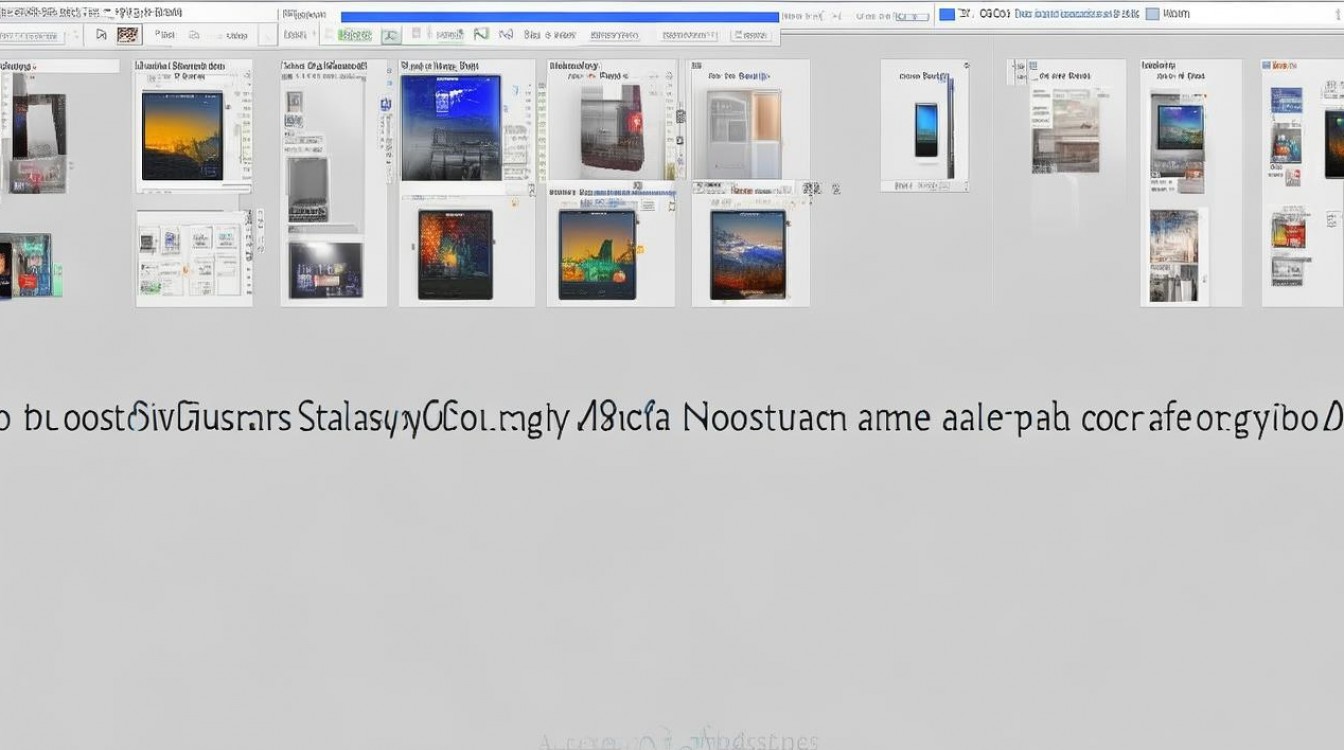Click the wavy line icon in toolbar
Screen dimensions: 1344x750
(481, 34)
